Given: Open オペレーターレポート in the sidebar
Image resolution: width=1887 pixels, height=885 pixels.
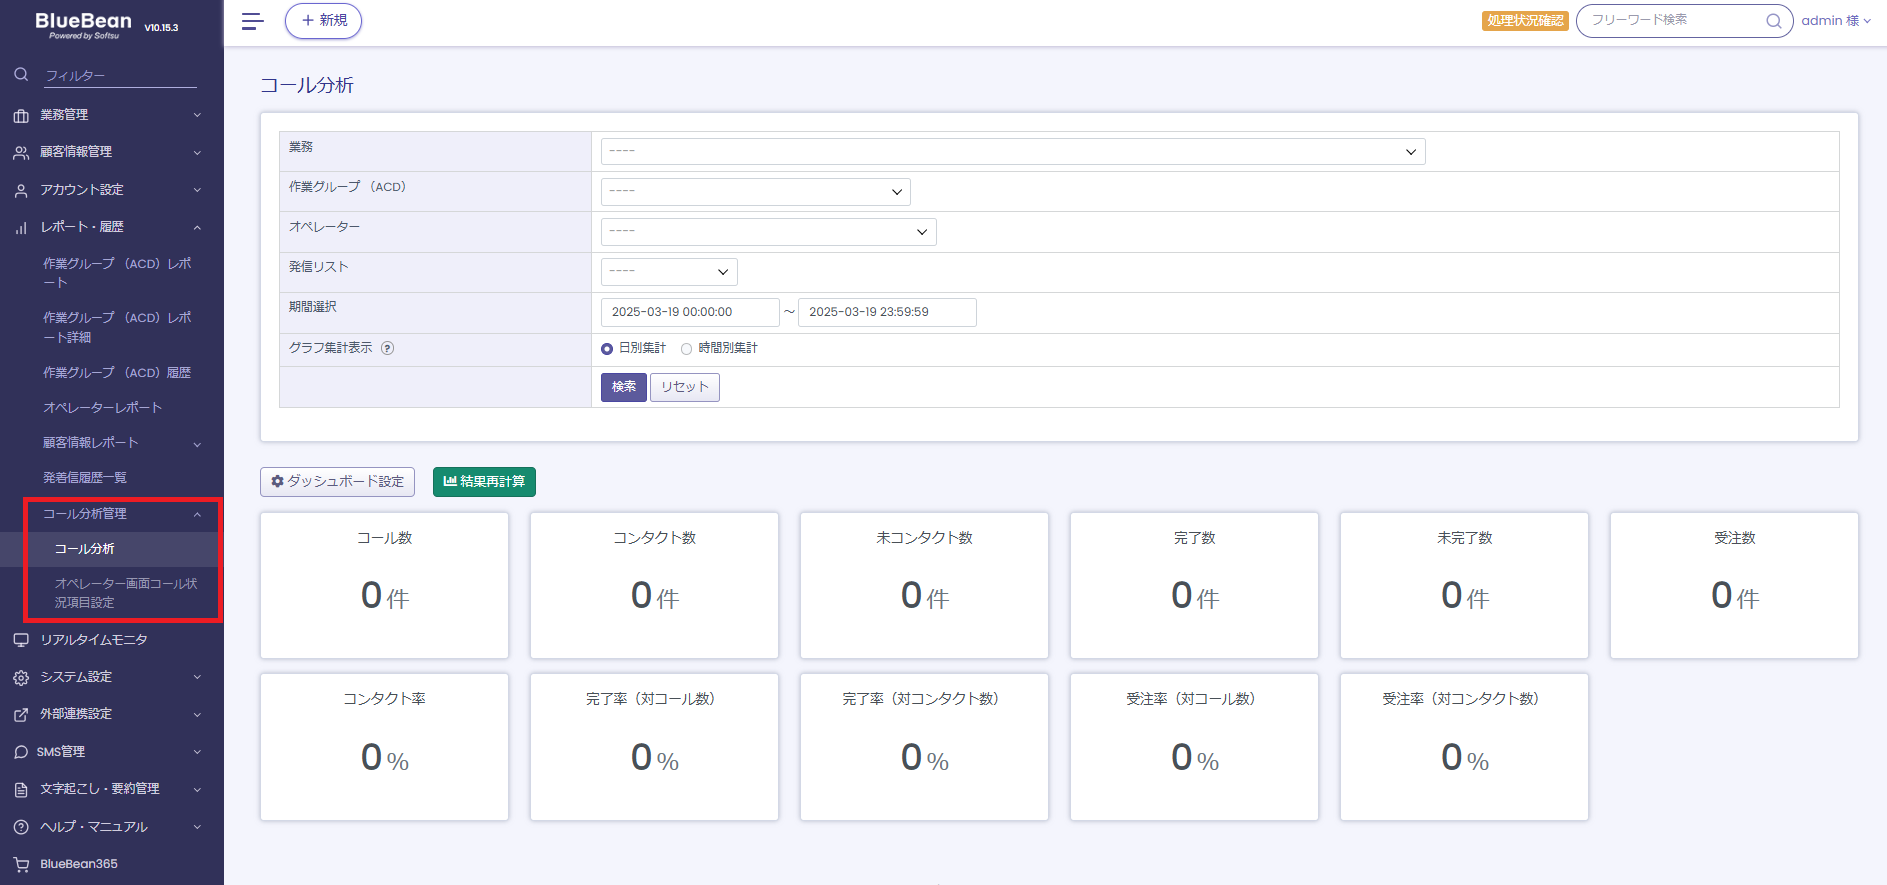Looking at the screenshot, I should pos(102,408).
